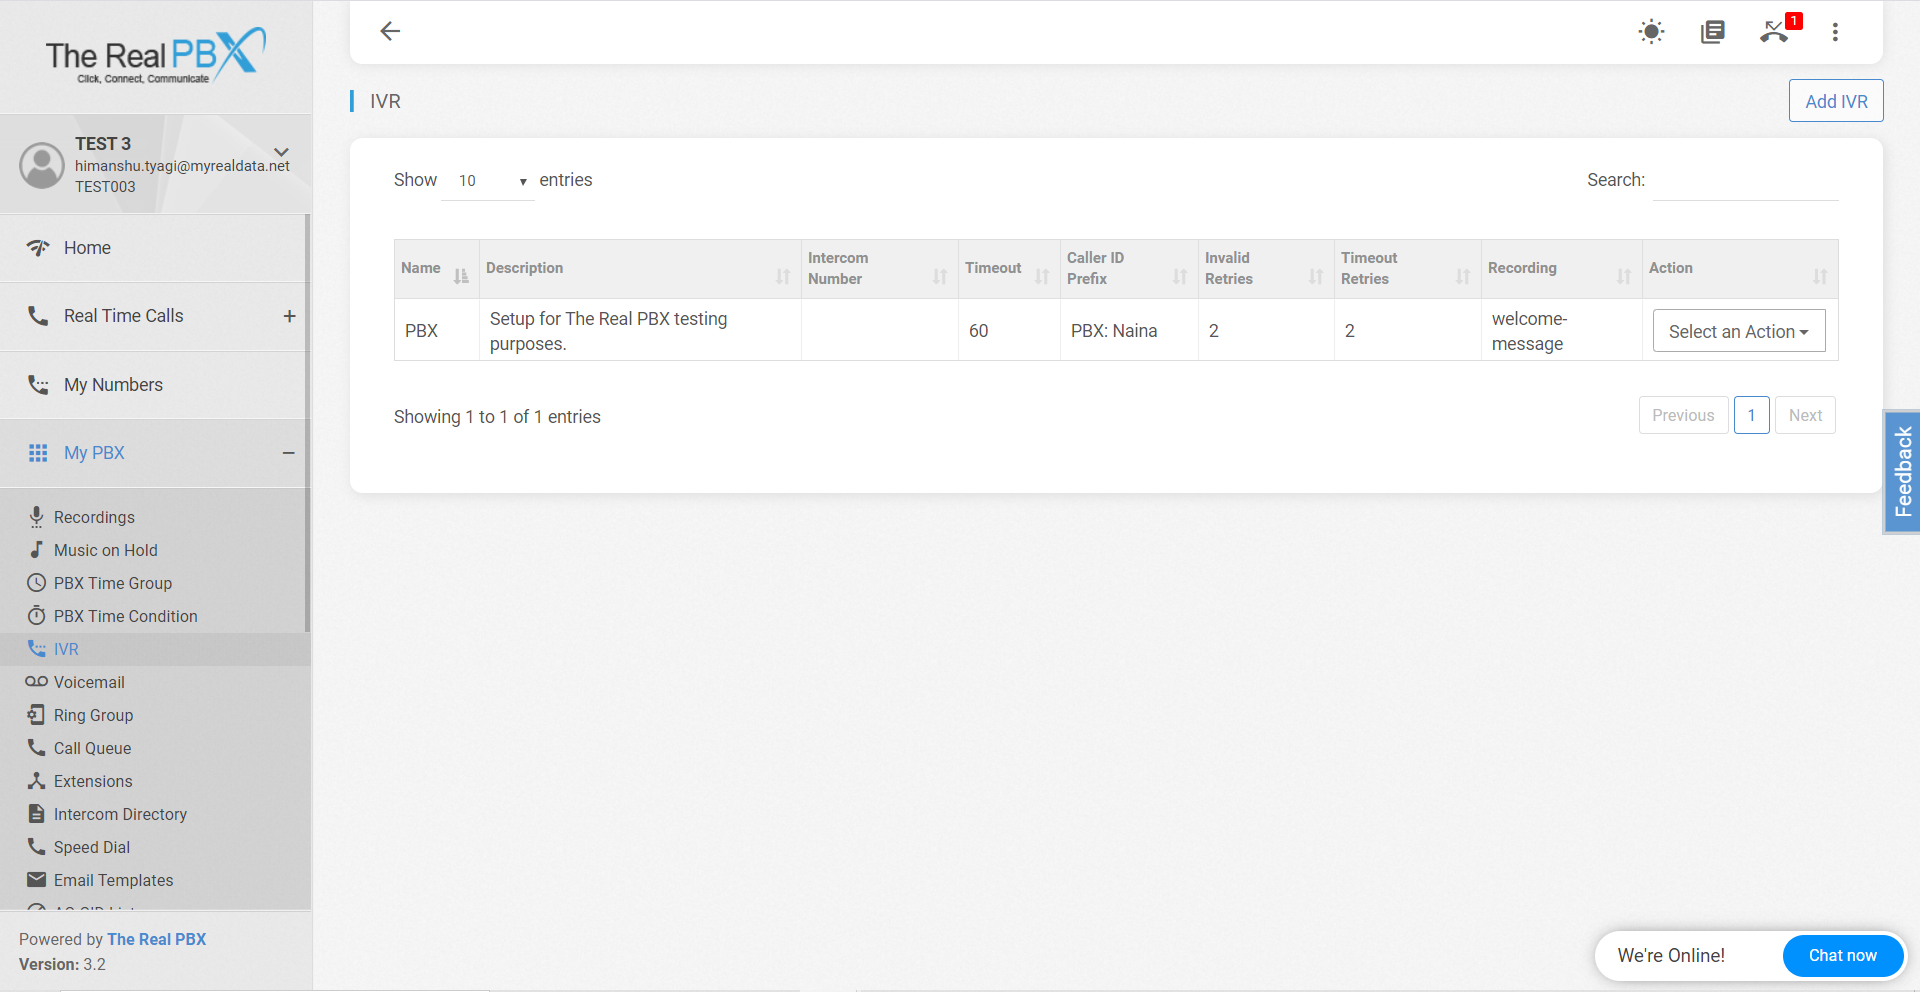Follow The Real PBX footer link
Image resolution: width=1920 pixels, height=992 pixels.
tap(156, 939)
